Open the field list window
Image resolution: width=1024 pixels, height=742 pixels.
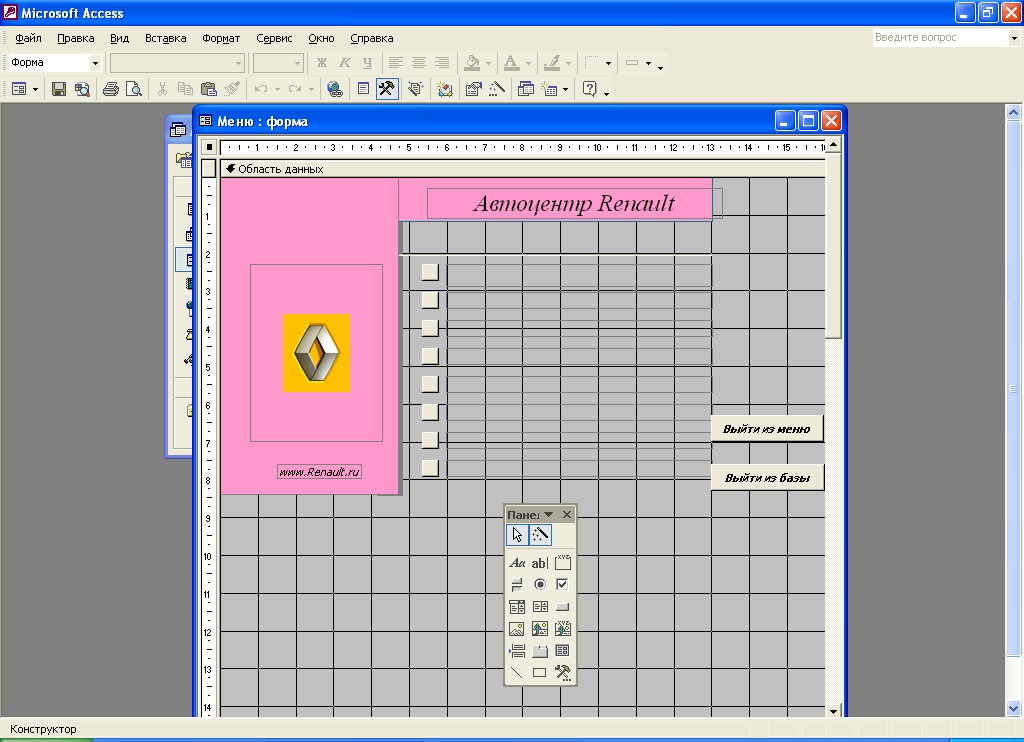pyautogui.click(x=364, y=89)
